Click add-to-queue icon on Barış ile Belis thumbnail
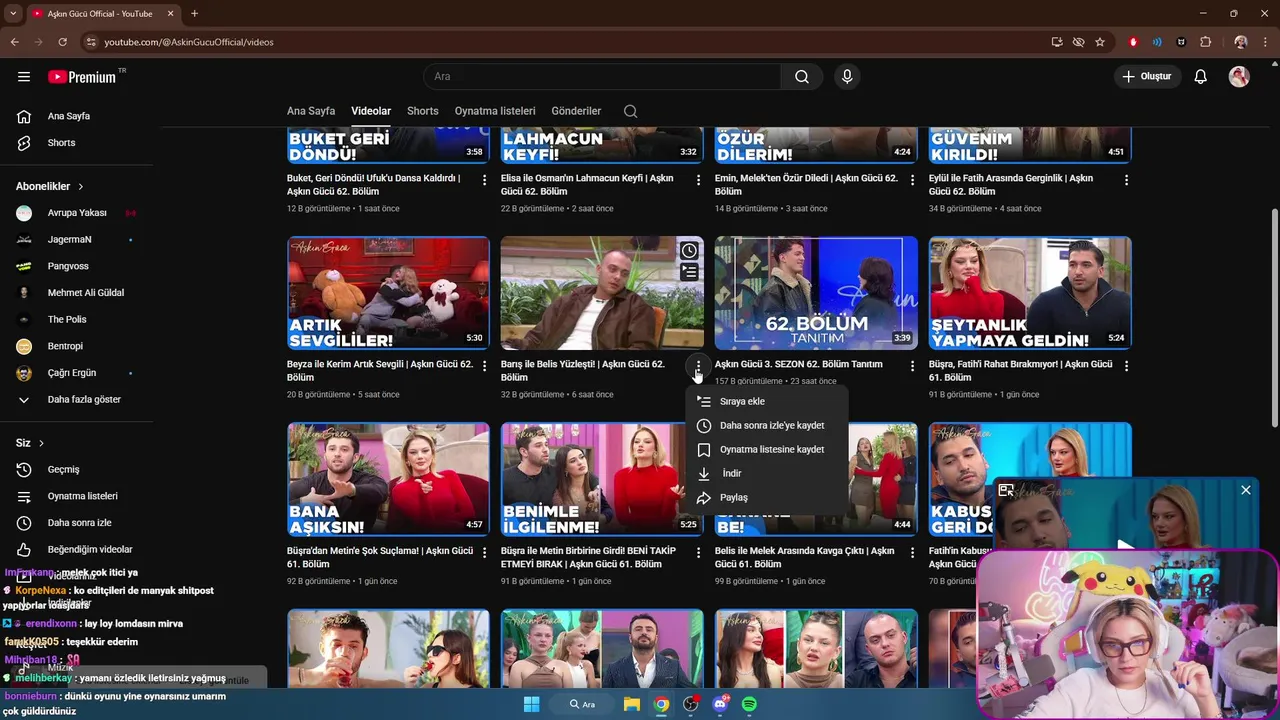This screenshot has width=1280, height=720. [x=689, y=271]
